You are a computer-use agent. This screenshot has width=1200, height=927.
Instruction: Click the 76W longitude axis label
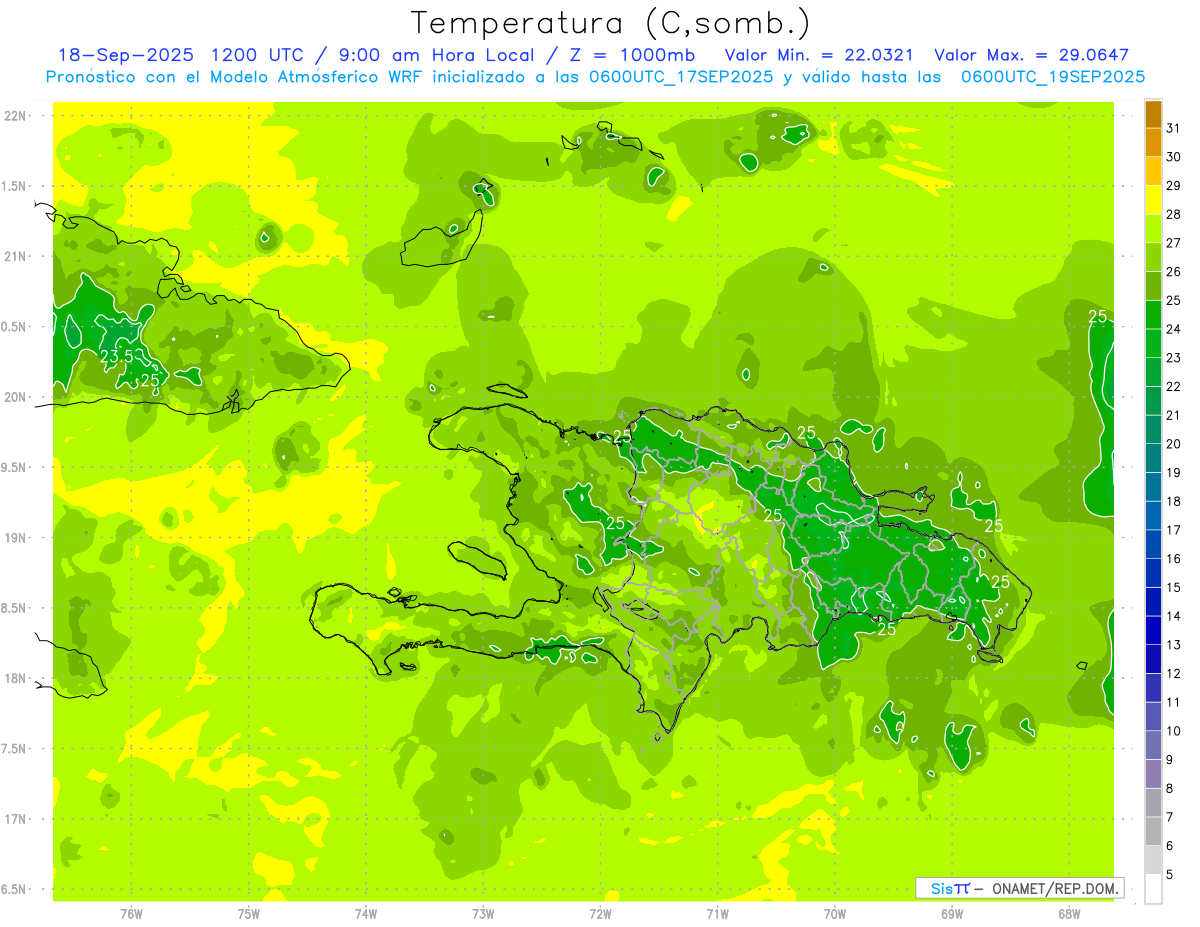[x=131, y=913]
